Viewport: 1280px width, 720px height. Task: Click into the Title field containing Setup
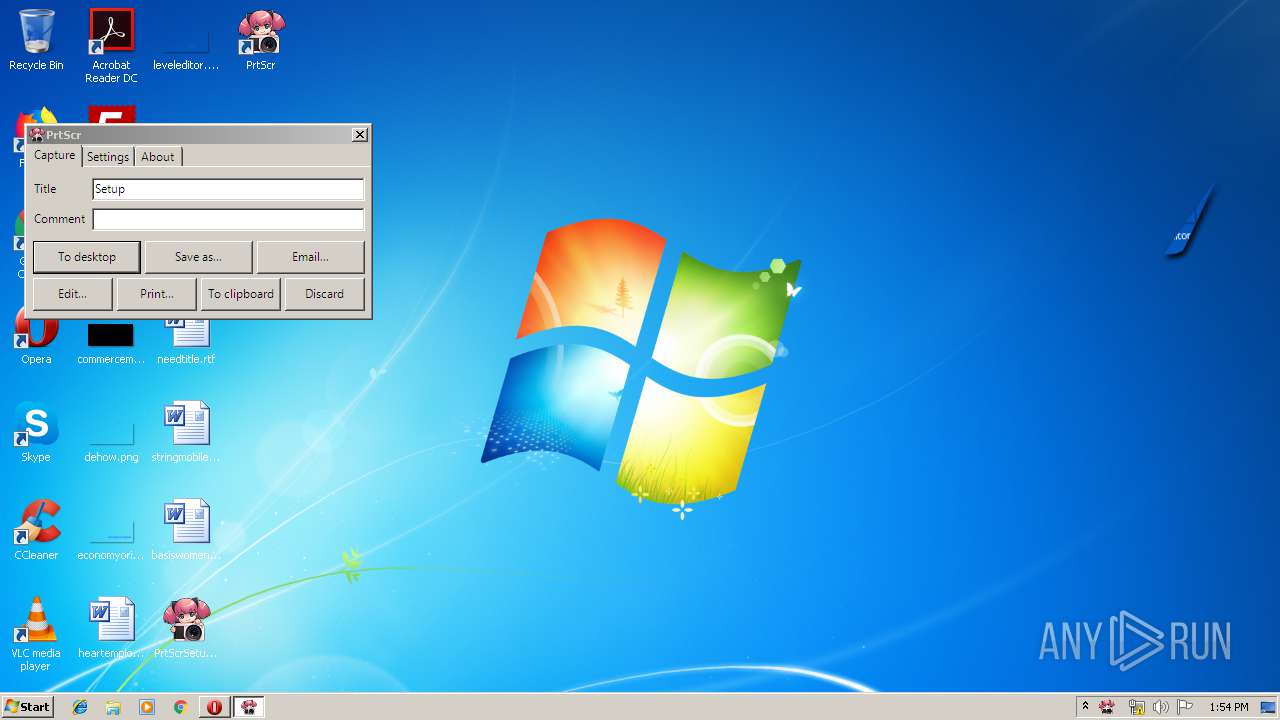coord(228,189)
